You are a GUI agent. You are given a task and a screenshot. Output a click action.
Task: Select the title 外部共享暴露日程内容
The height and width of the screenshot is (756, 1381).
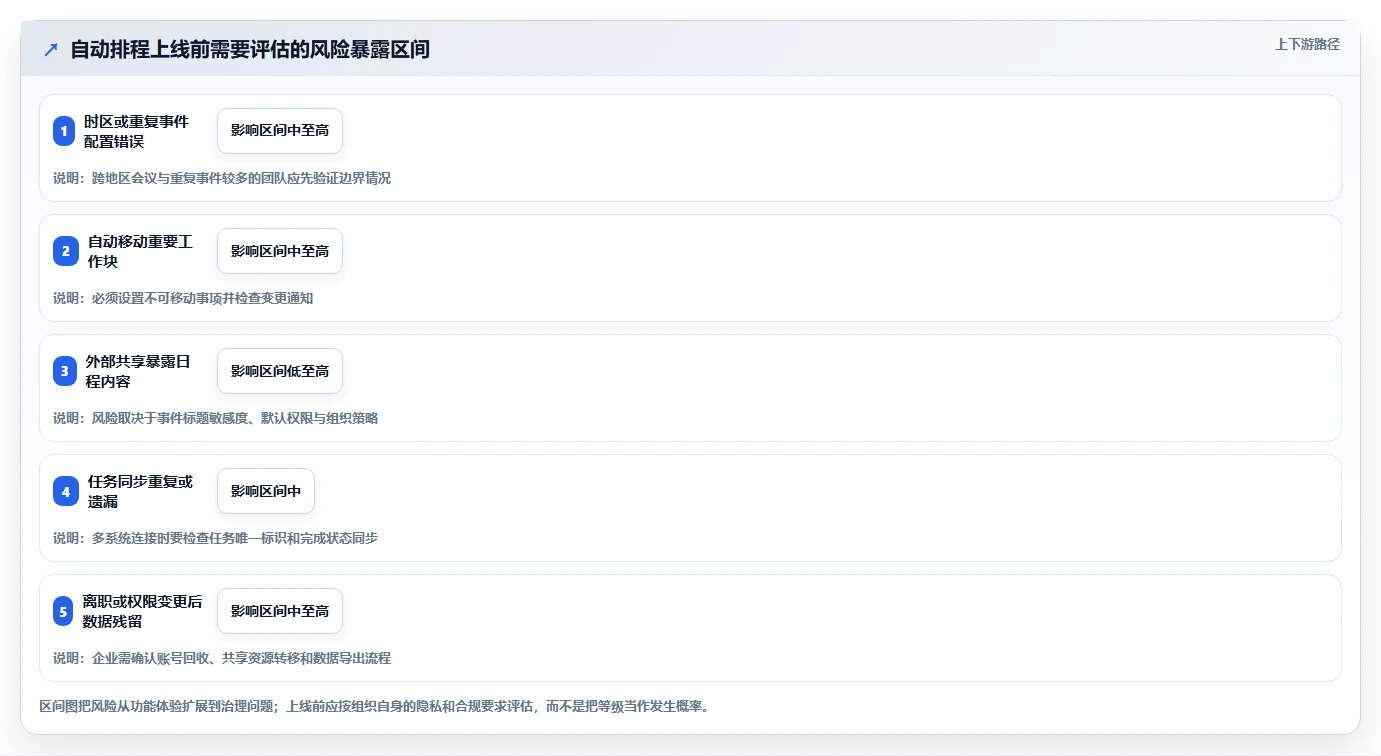click(x=138, y=371)
